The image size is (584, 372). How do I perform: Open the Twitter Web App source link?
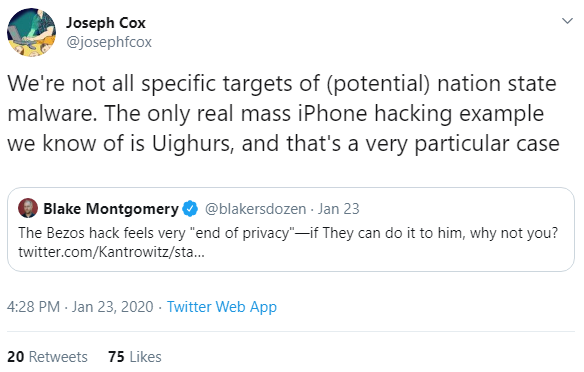coord(222,307)
